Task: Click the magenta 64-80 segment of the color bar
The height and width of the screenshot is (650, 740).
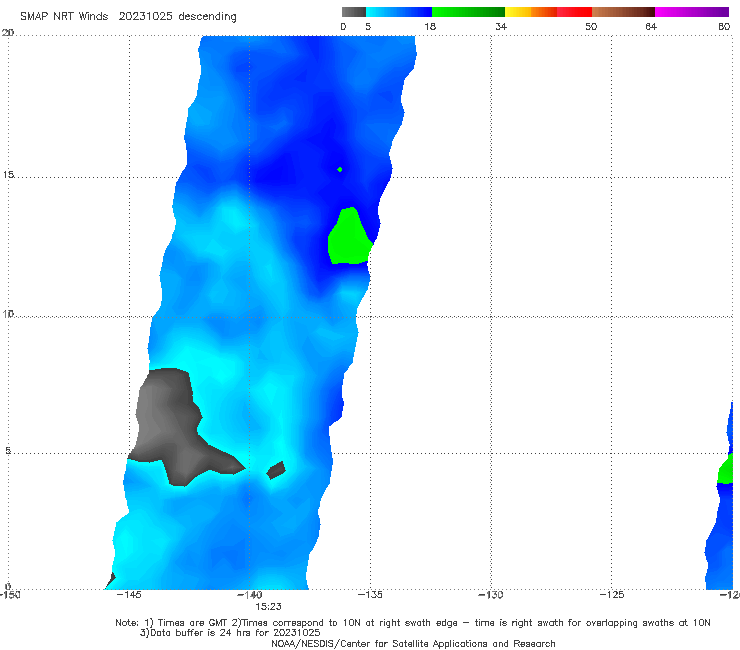Action: pos(692,12)
